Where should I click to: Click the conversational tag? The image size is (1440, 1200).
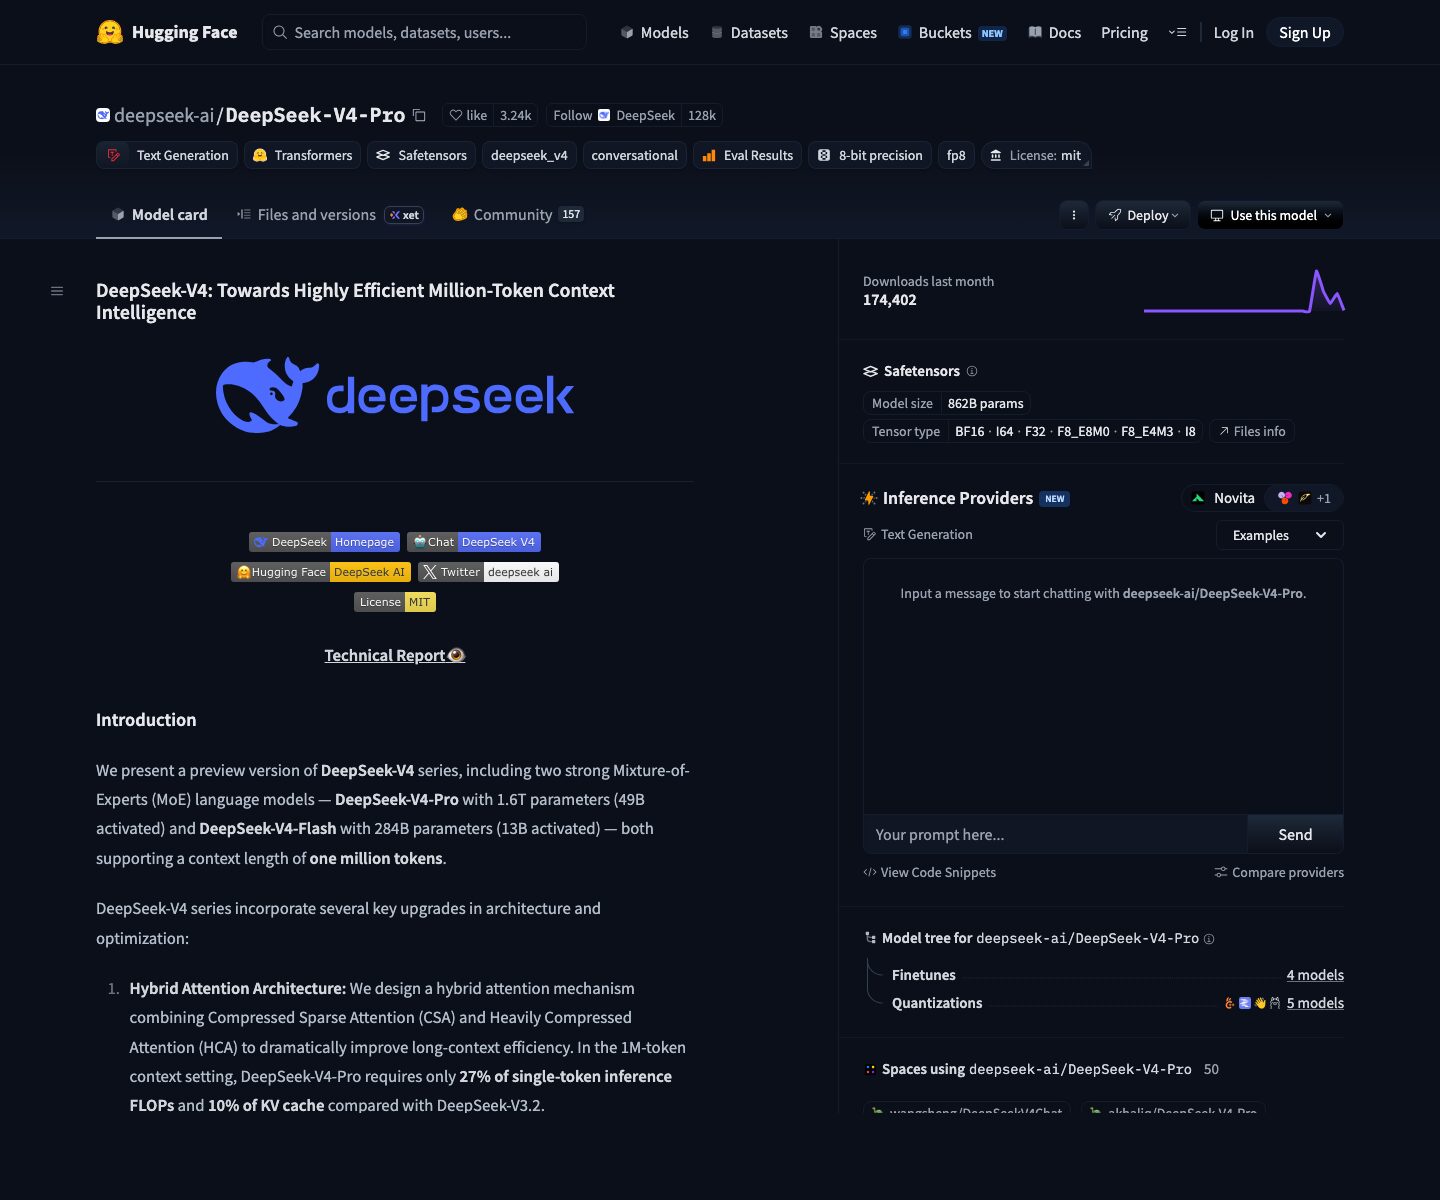(634, 155)
